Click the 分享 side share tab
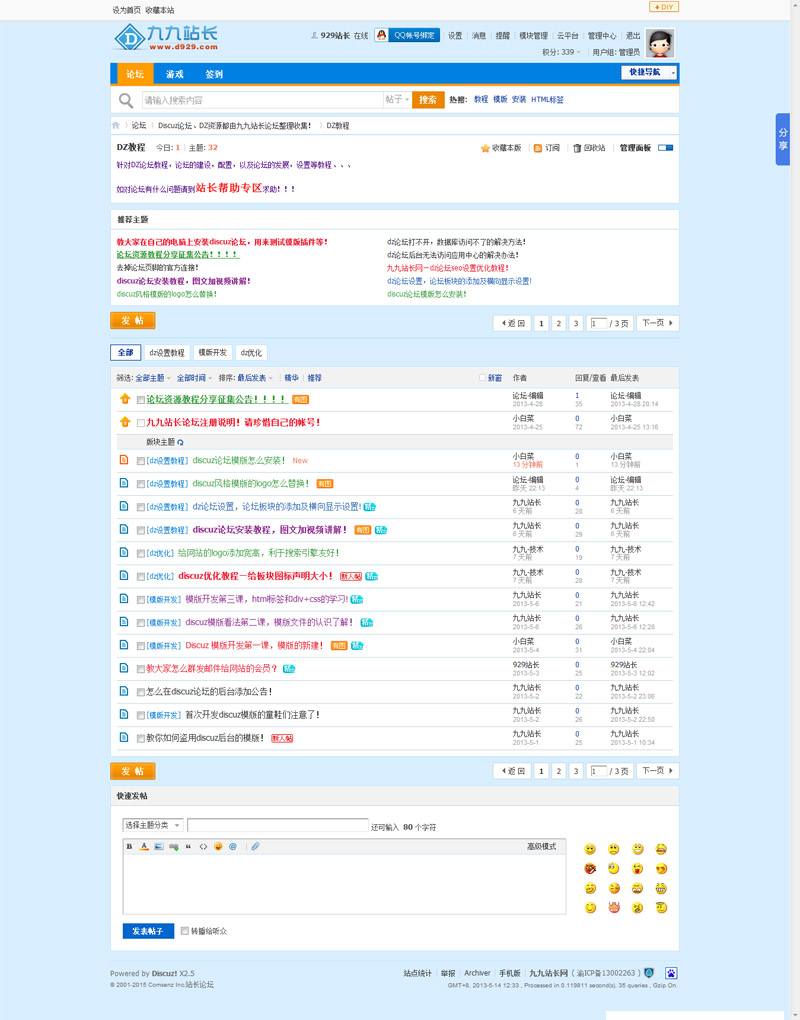Image resolution: width=800 pixels, height=1020 pixels. (782, 139)
